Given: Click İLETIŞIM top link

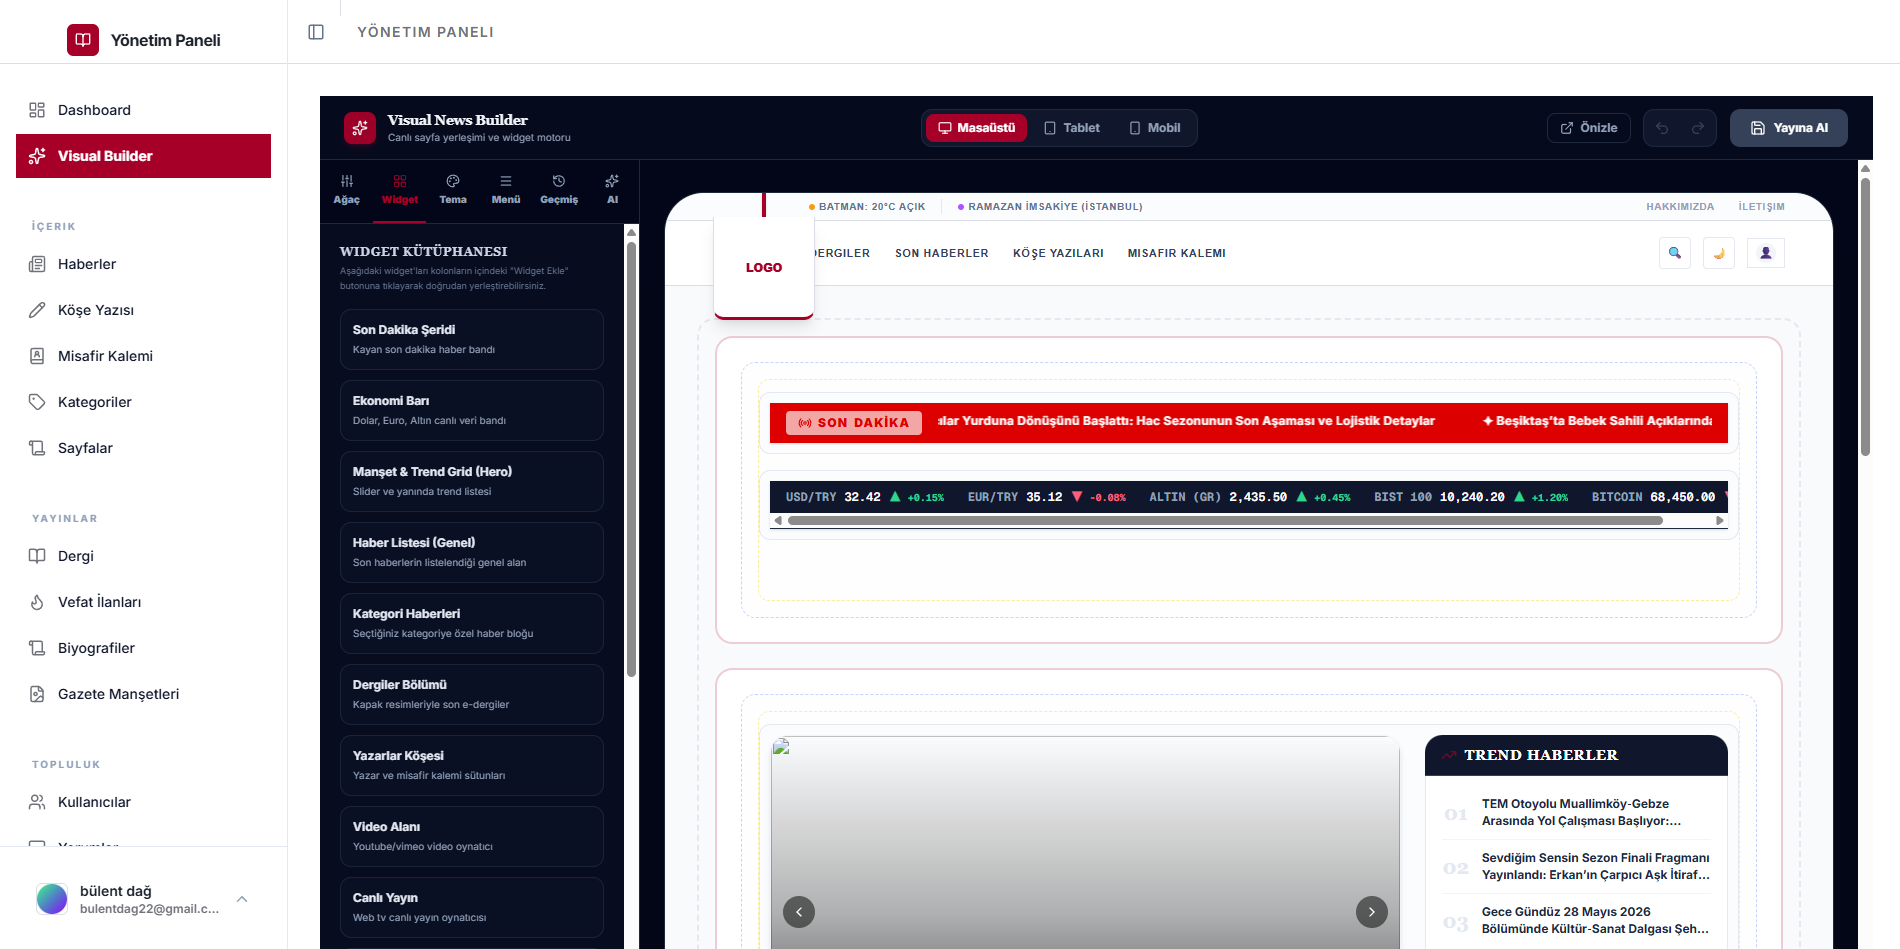Looking at the screenshot, I should [x=1761, y=207].
